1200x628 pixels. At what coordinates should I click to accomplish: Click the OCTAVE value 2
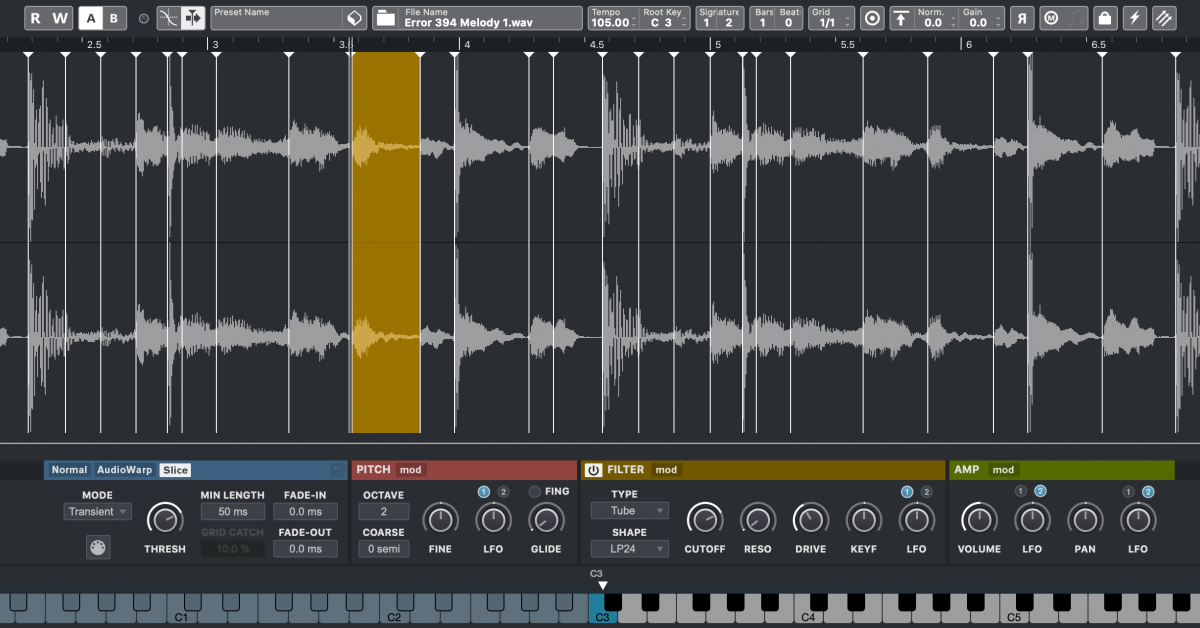(x=384, y=512)
